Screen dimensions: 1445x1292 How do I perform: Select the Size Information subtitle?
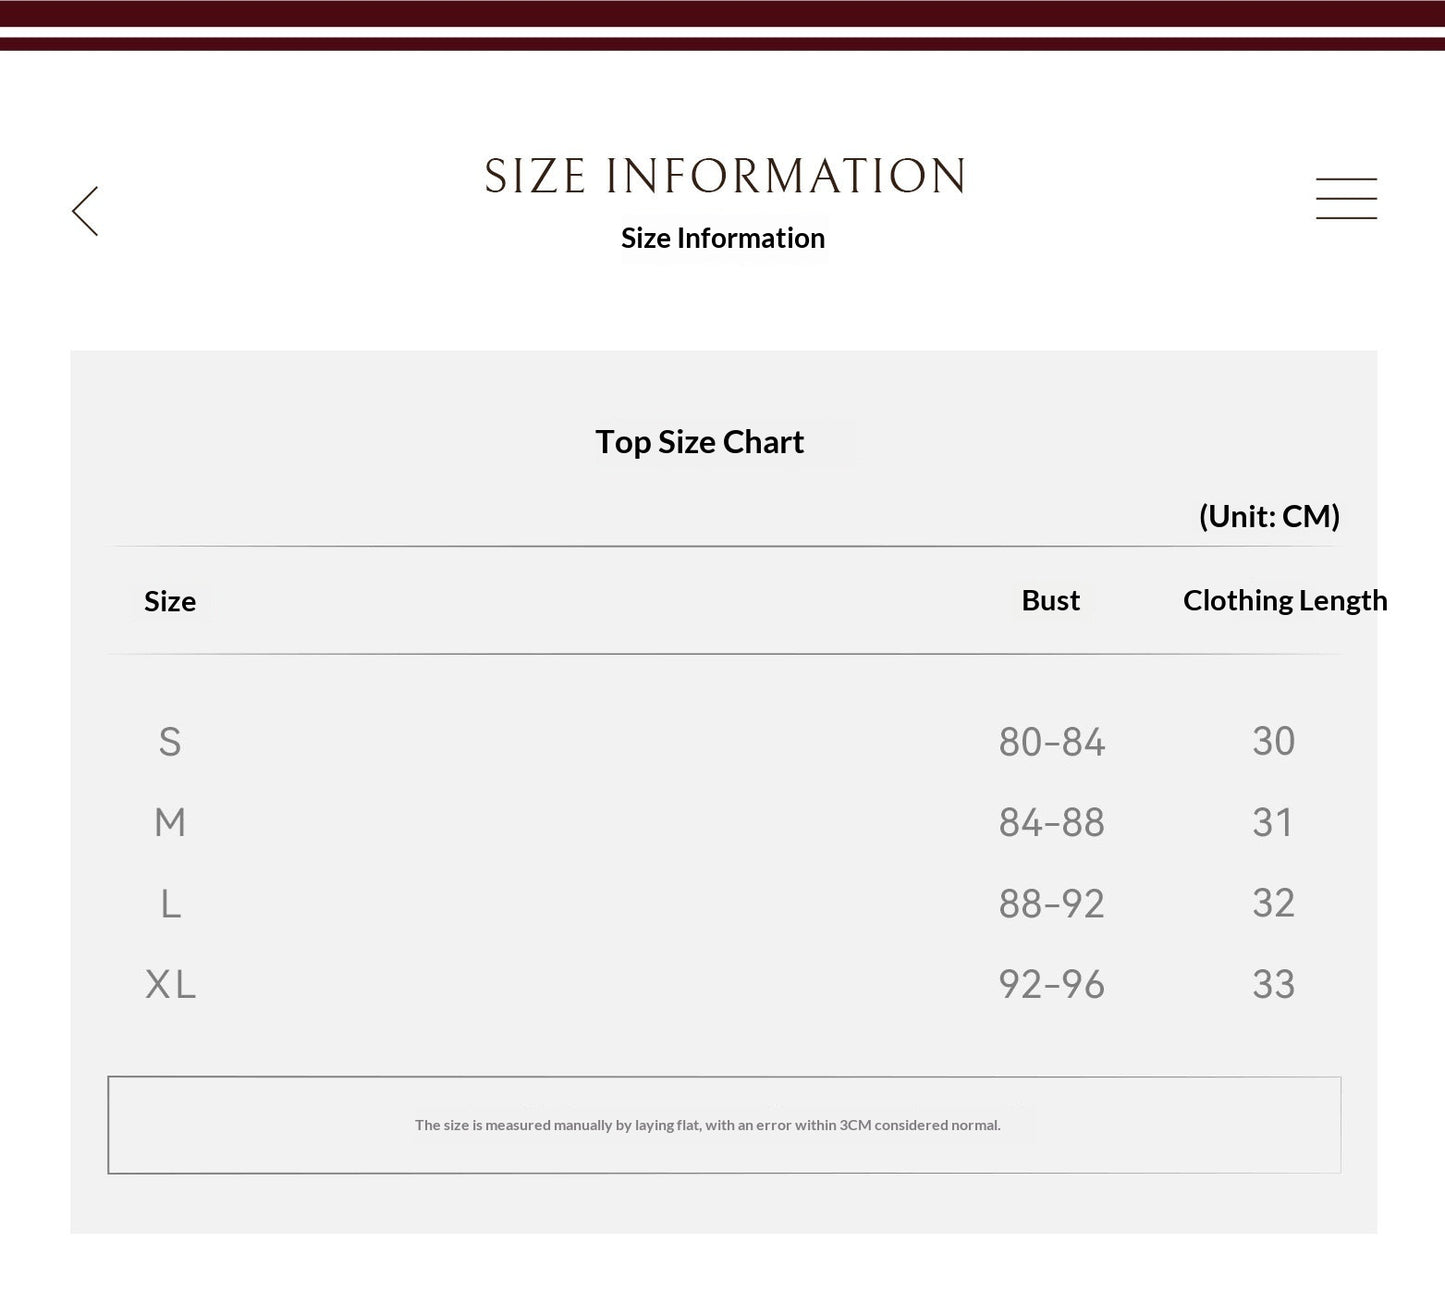click(723, 238)
